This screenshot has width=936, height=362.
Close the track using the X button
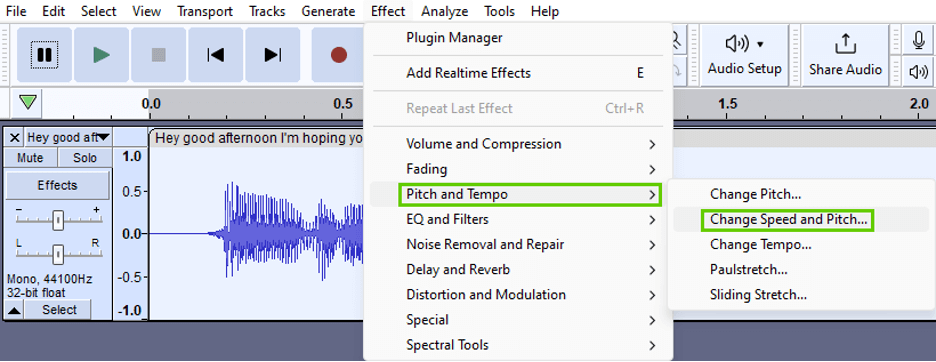15,138
